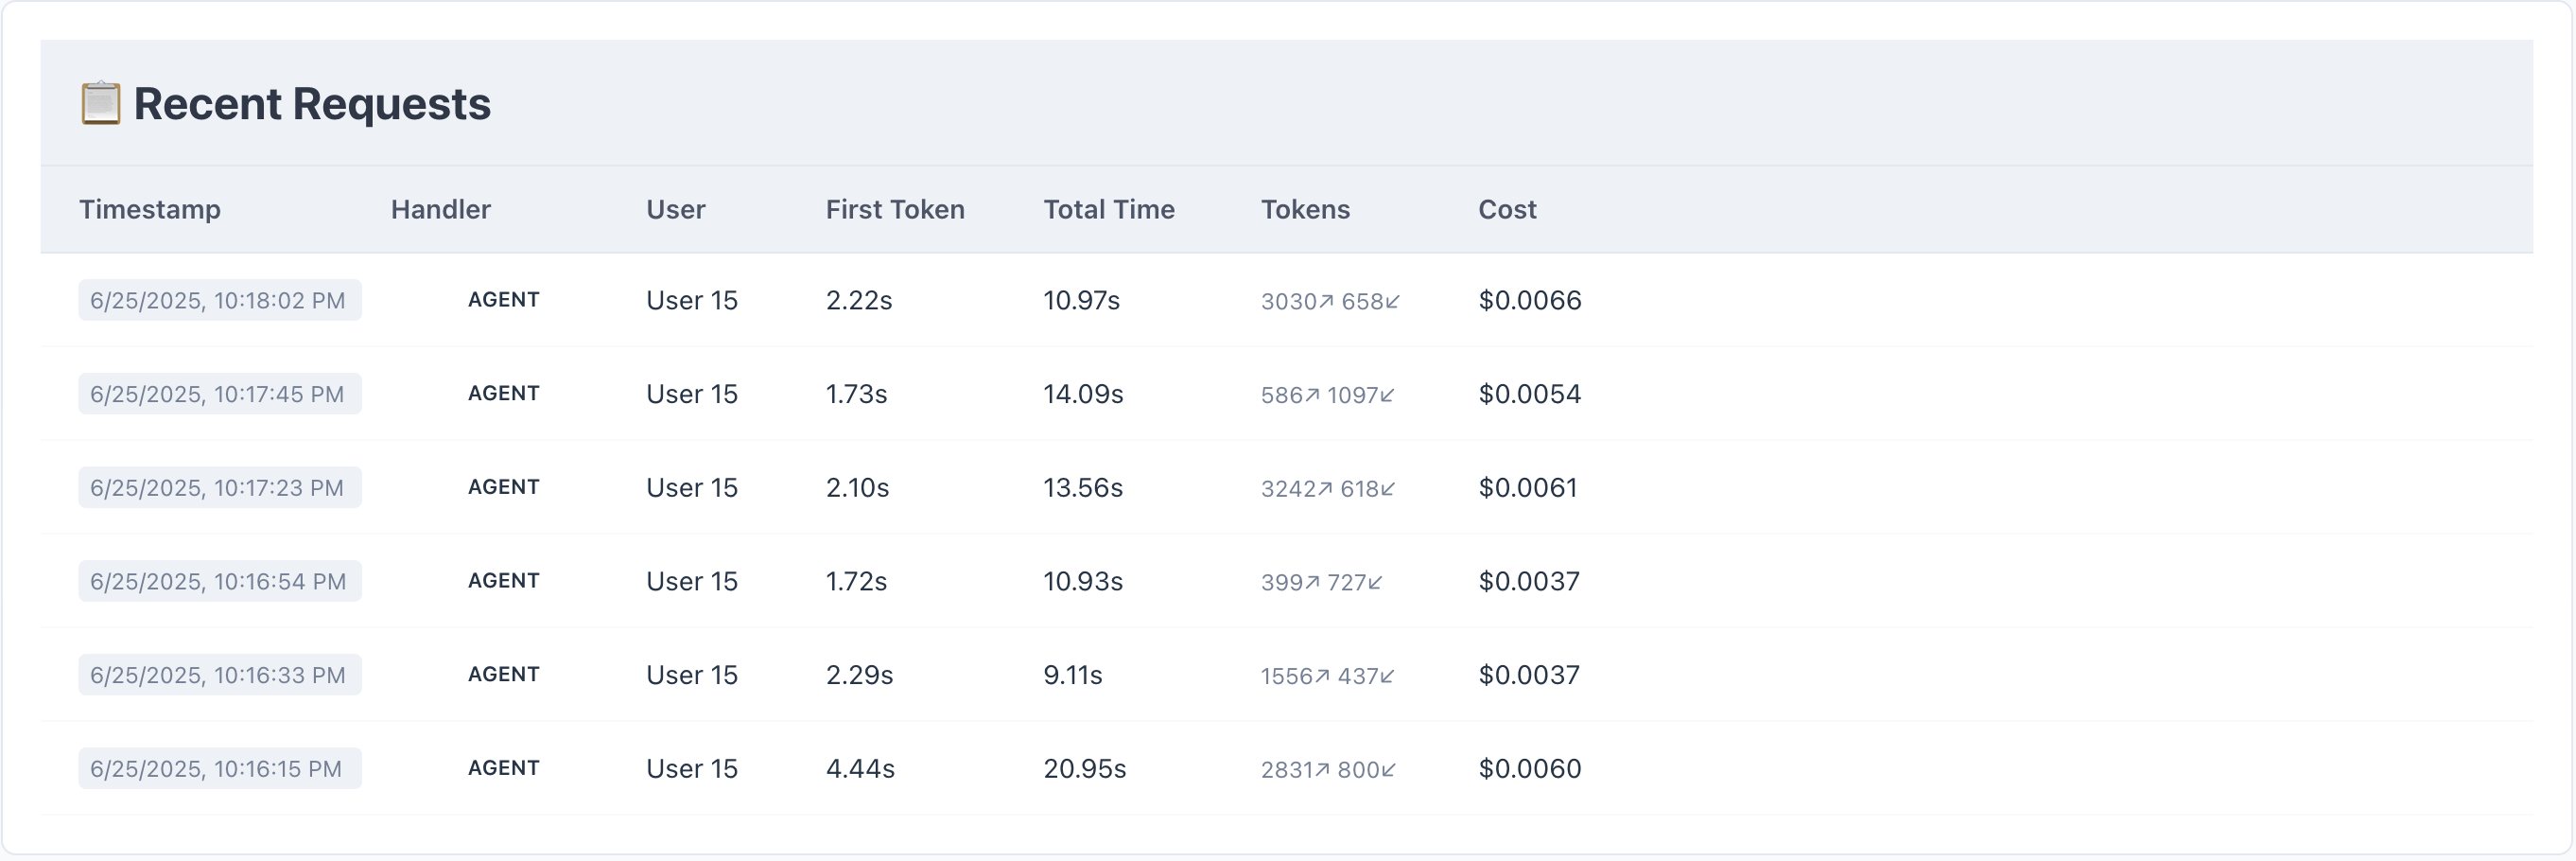Select the 10:16:54 PM timestamp badge
The width and height of the screenshot is (2576, 861).
coord(219,581)
